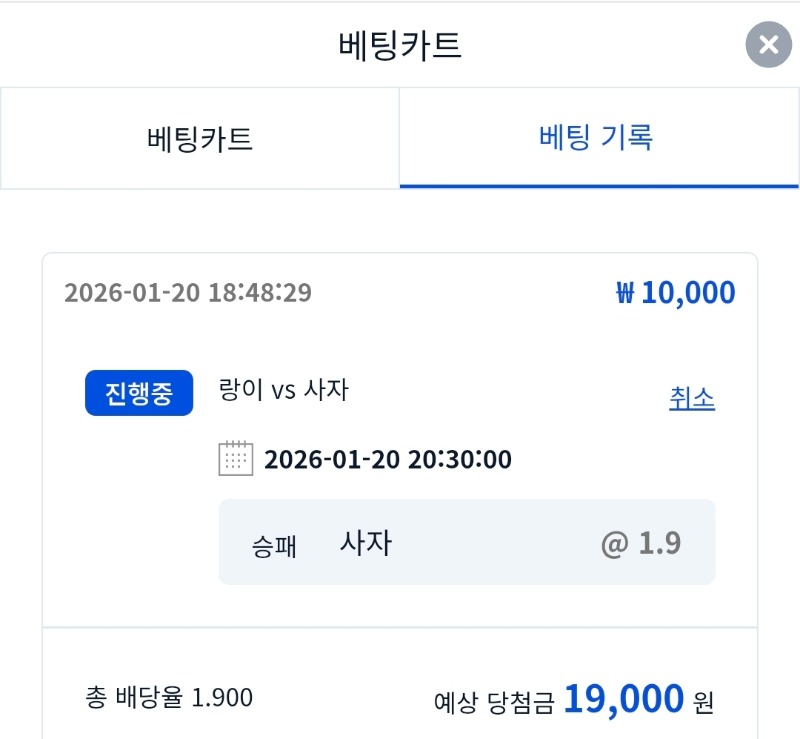Select the 베팅 기록 tab
This screenshot has width=800, height=739.
pos(596,137)
